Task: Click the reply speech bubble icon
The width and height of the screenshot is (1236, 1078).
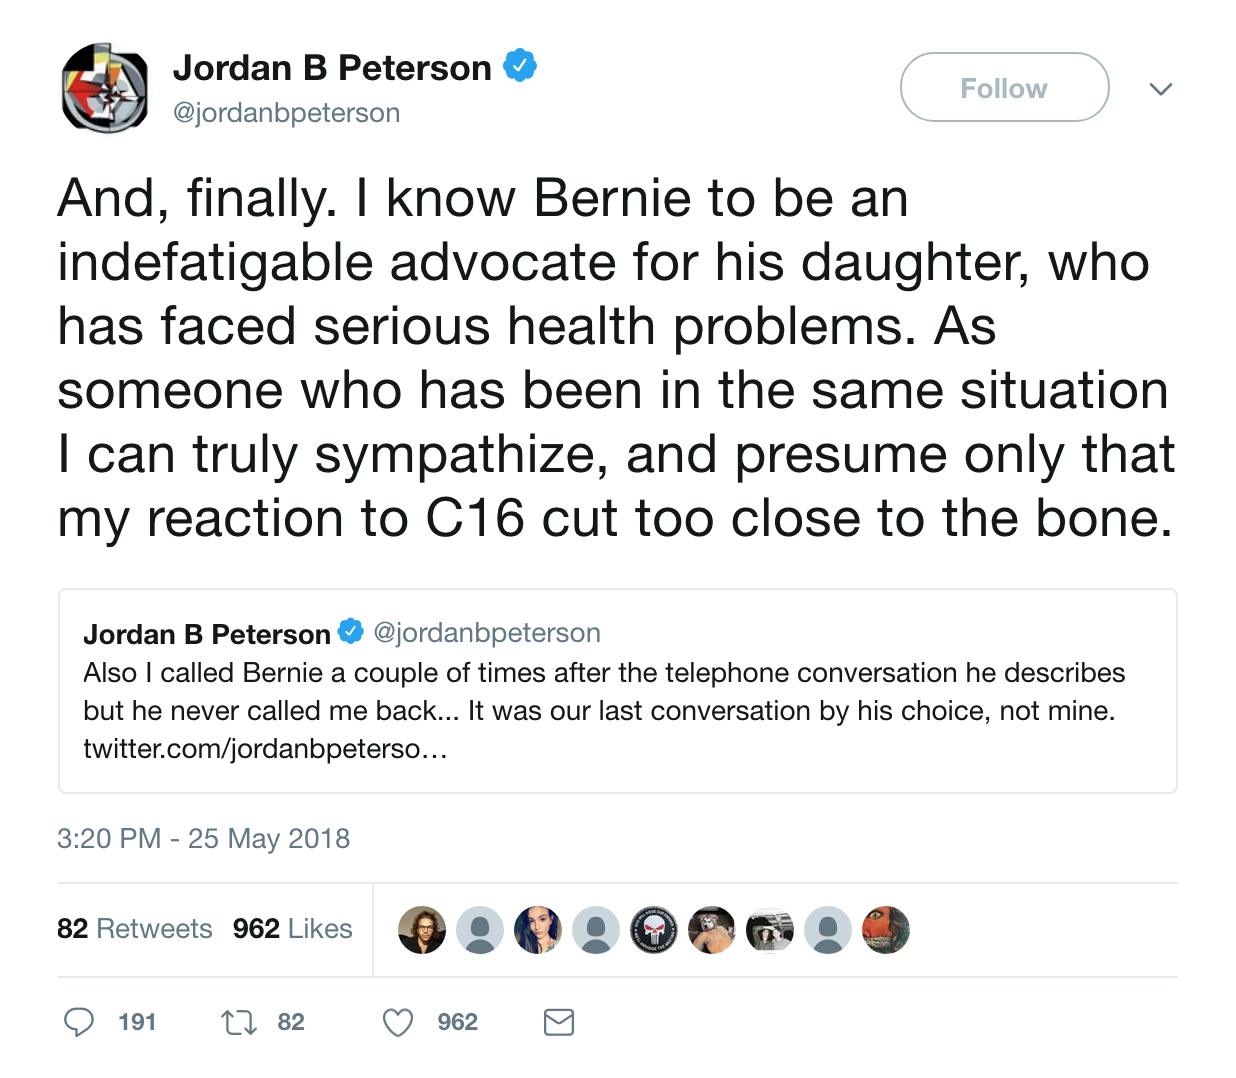Action: click(79, 1021)
